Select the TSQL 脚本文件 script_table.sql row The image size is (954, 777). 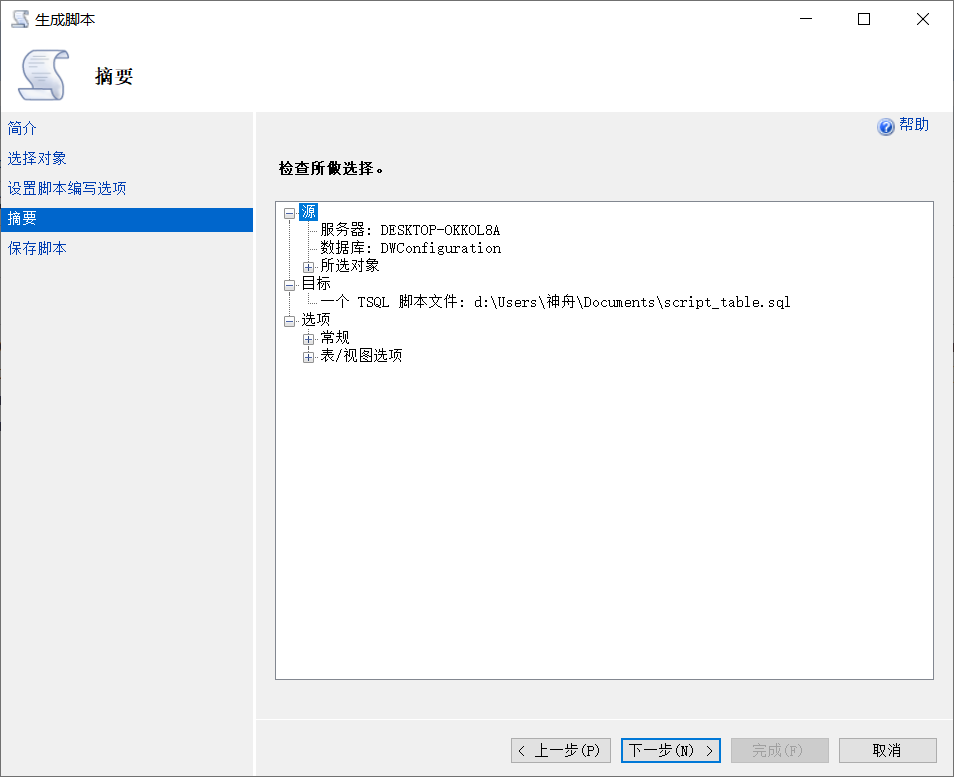pyautogui.click(x=555, y=302)
